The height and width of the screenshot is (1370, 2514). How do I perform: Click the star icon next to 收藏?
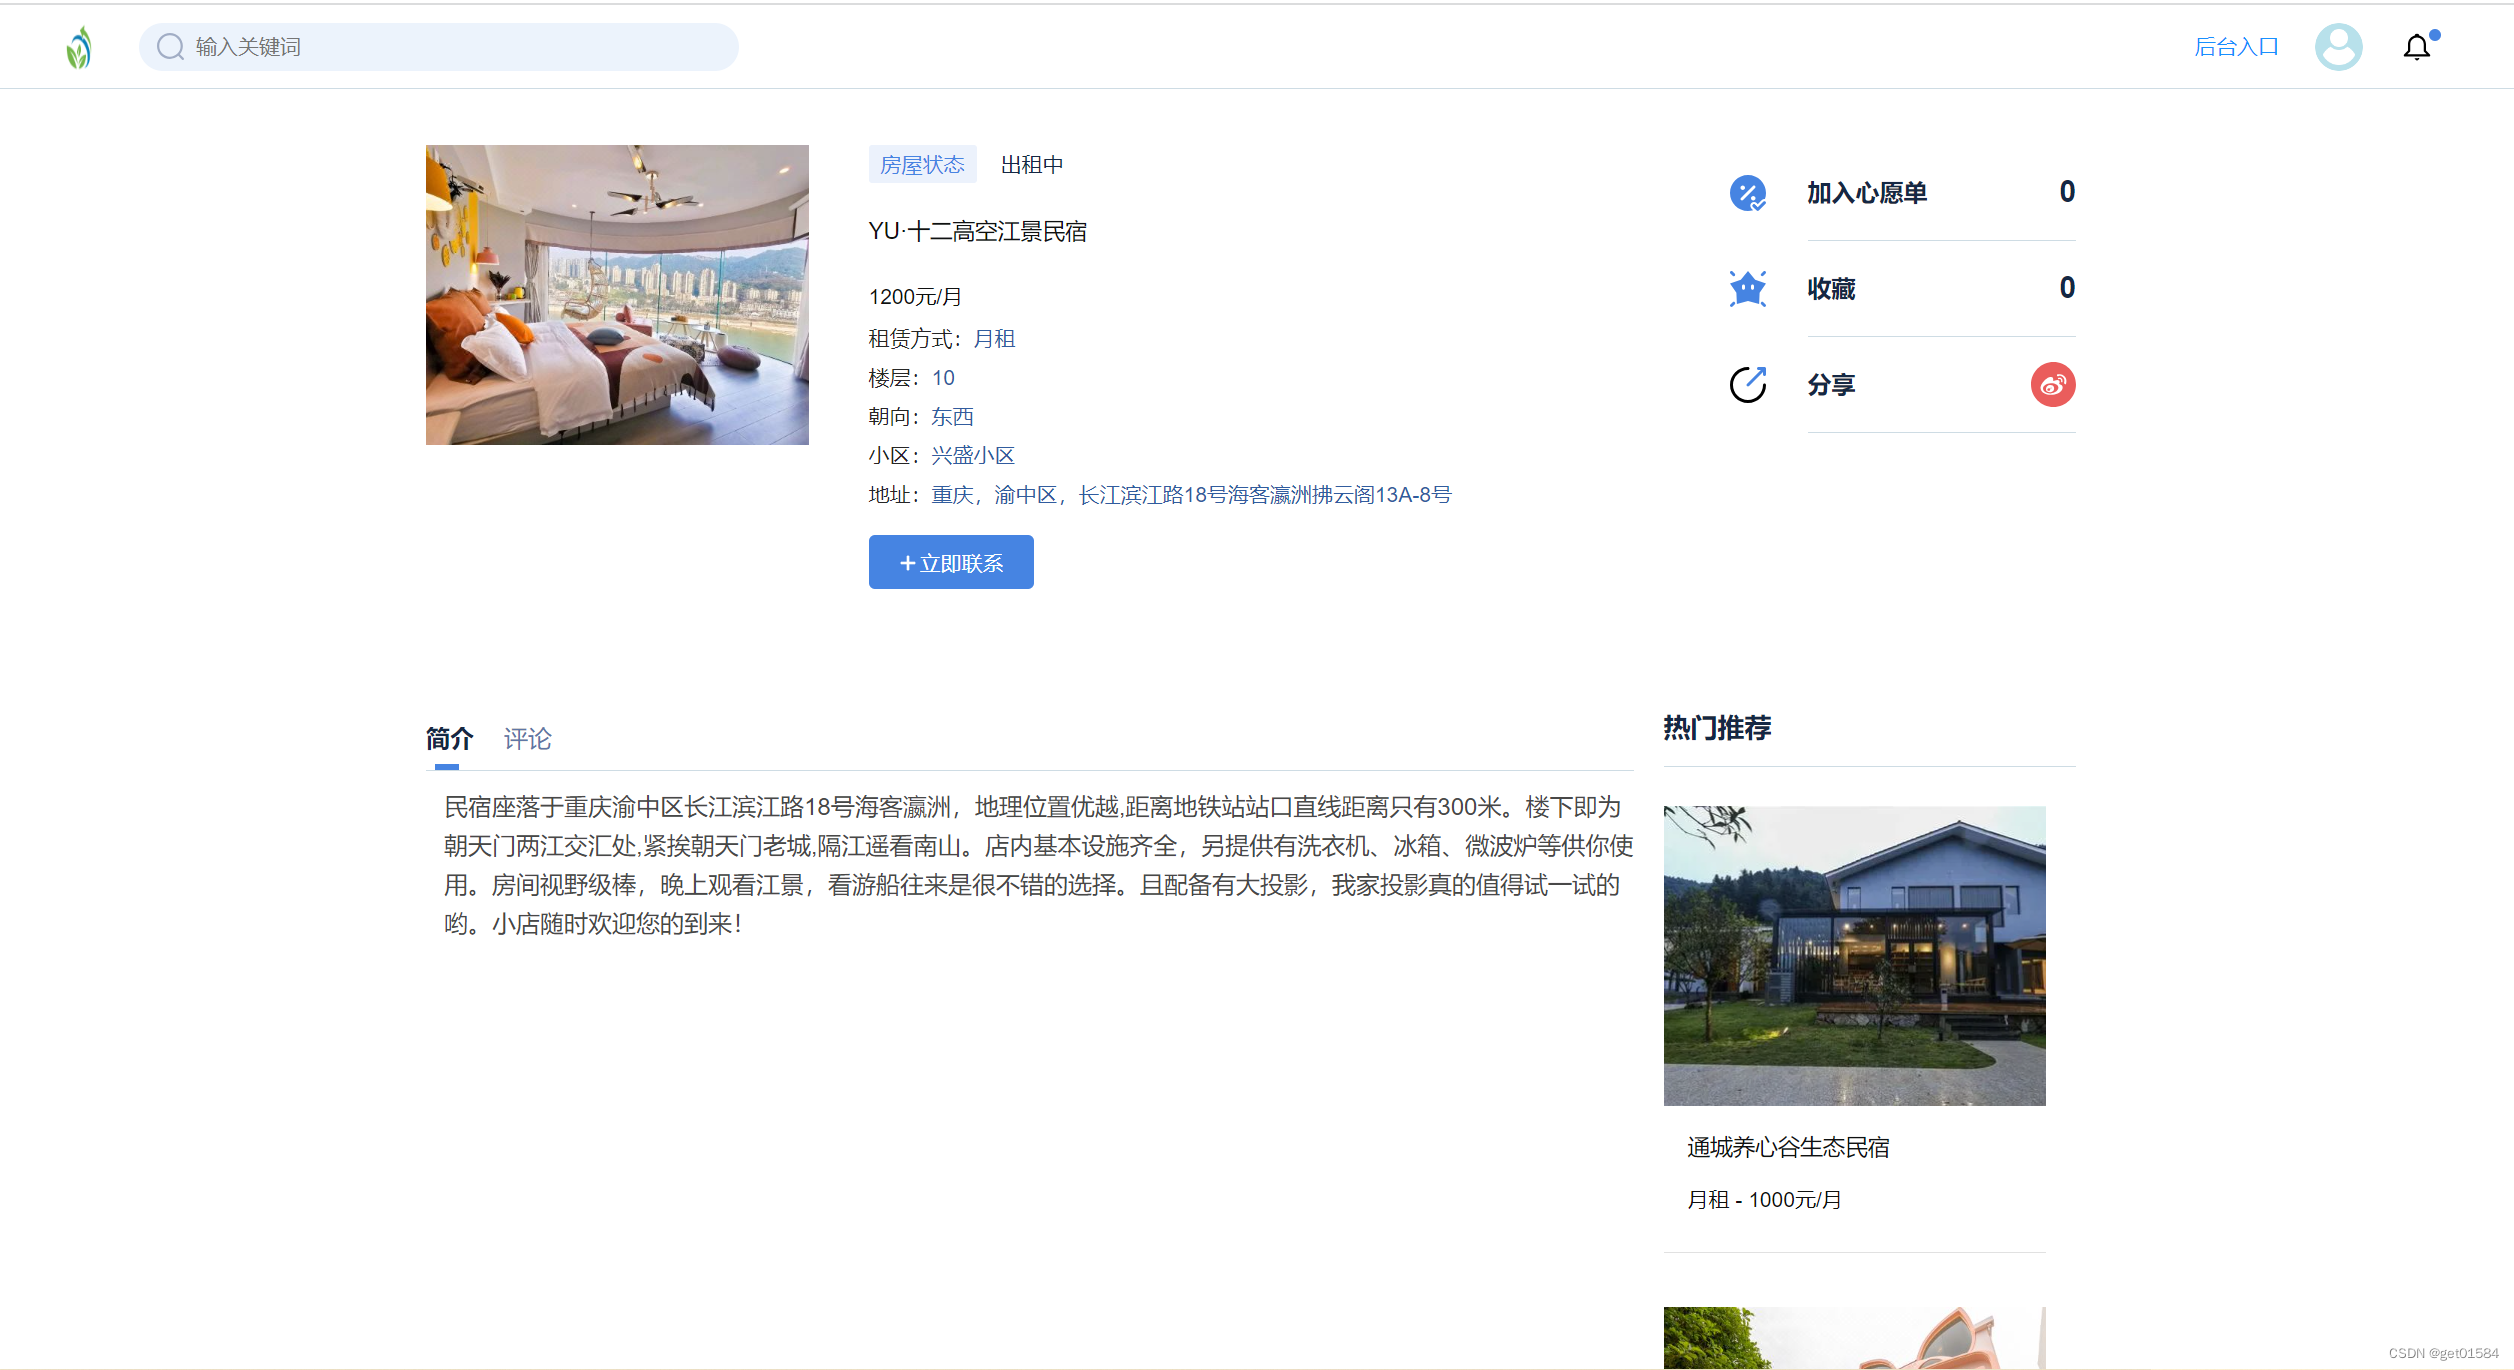[1747, 288]
